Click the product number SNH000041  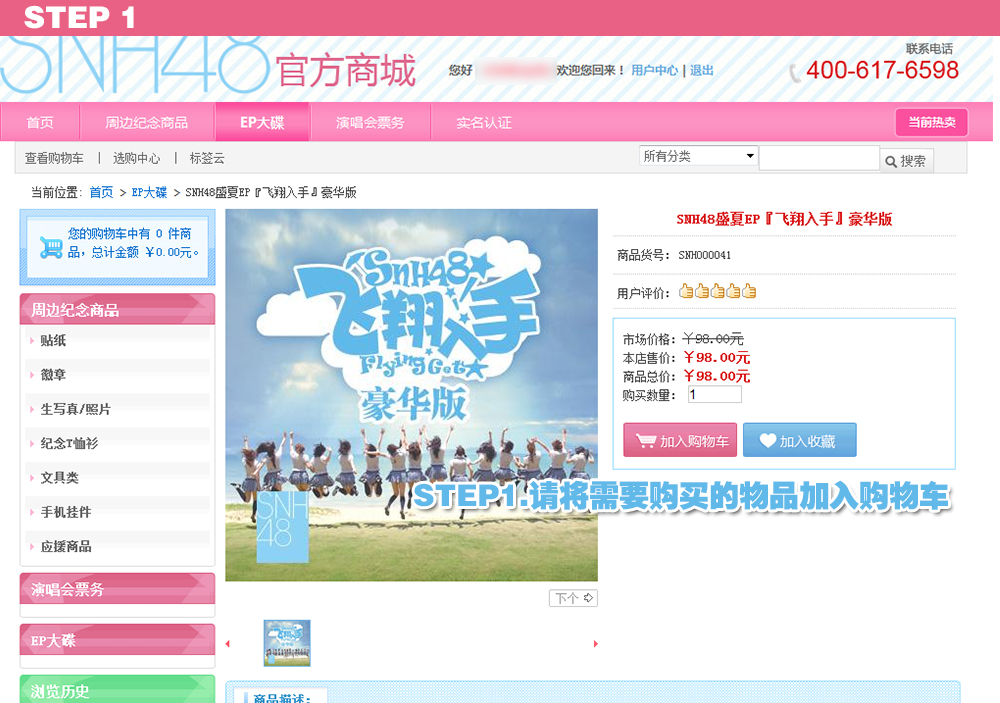[x=705, y=255]
